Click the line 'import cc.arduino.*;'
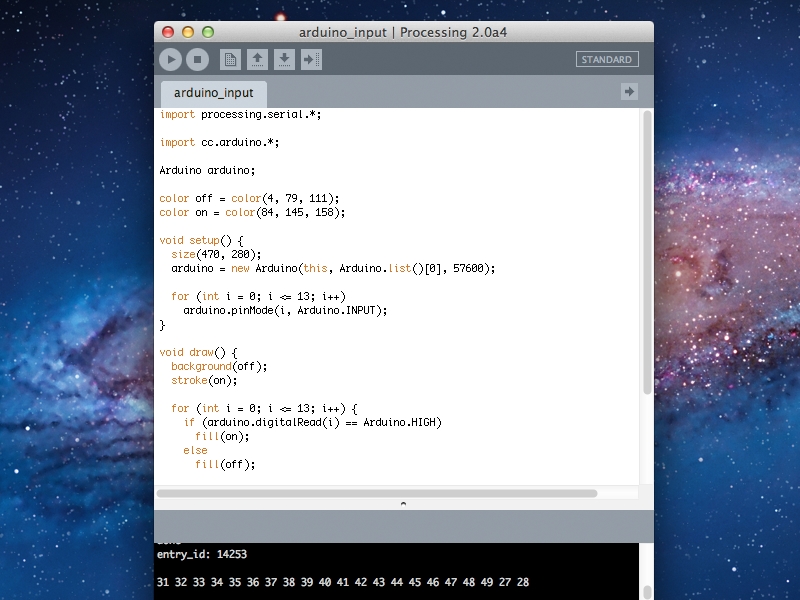Screen dimensions: 800x600 [x=219, y=143]
